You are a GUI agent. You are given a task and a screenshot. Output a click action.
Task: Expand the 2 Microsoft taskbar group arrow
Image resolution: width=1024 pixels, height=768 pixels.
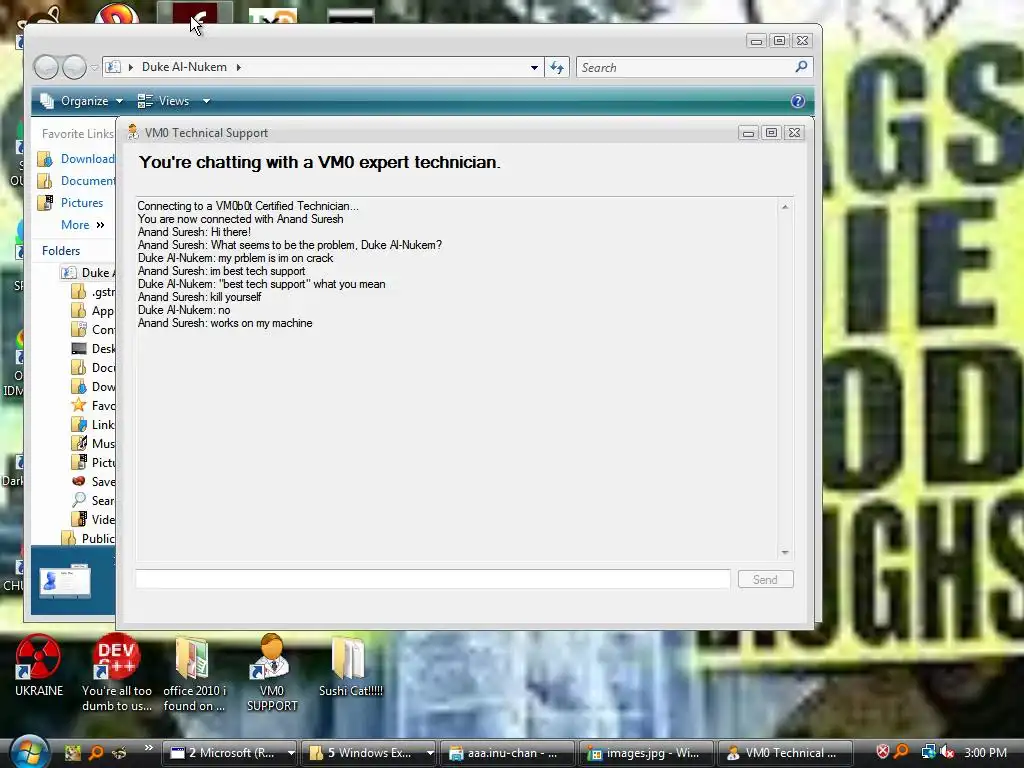[x=291, y=753]
